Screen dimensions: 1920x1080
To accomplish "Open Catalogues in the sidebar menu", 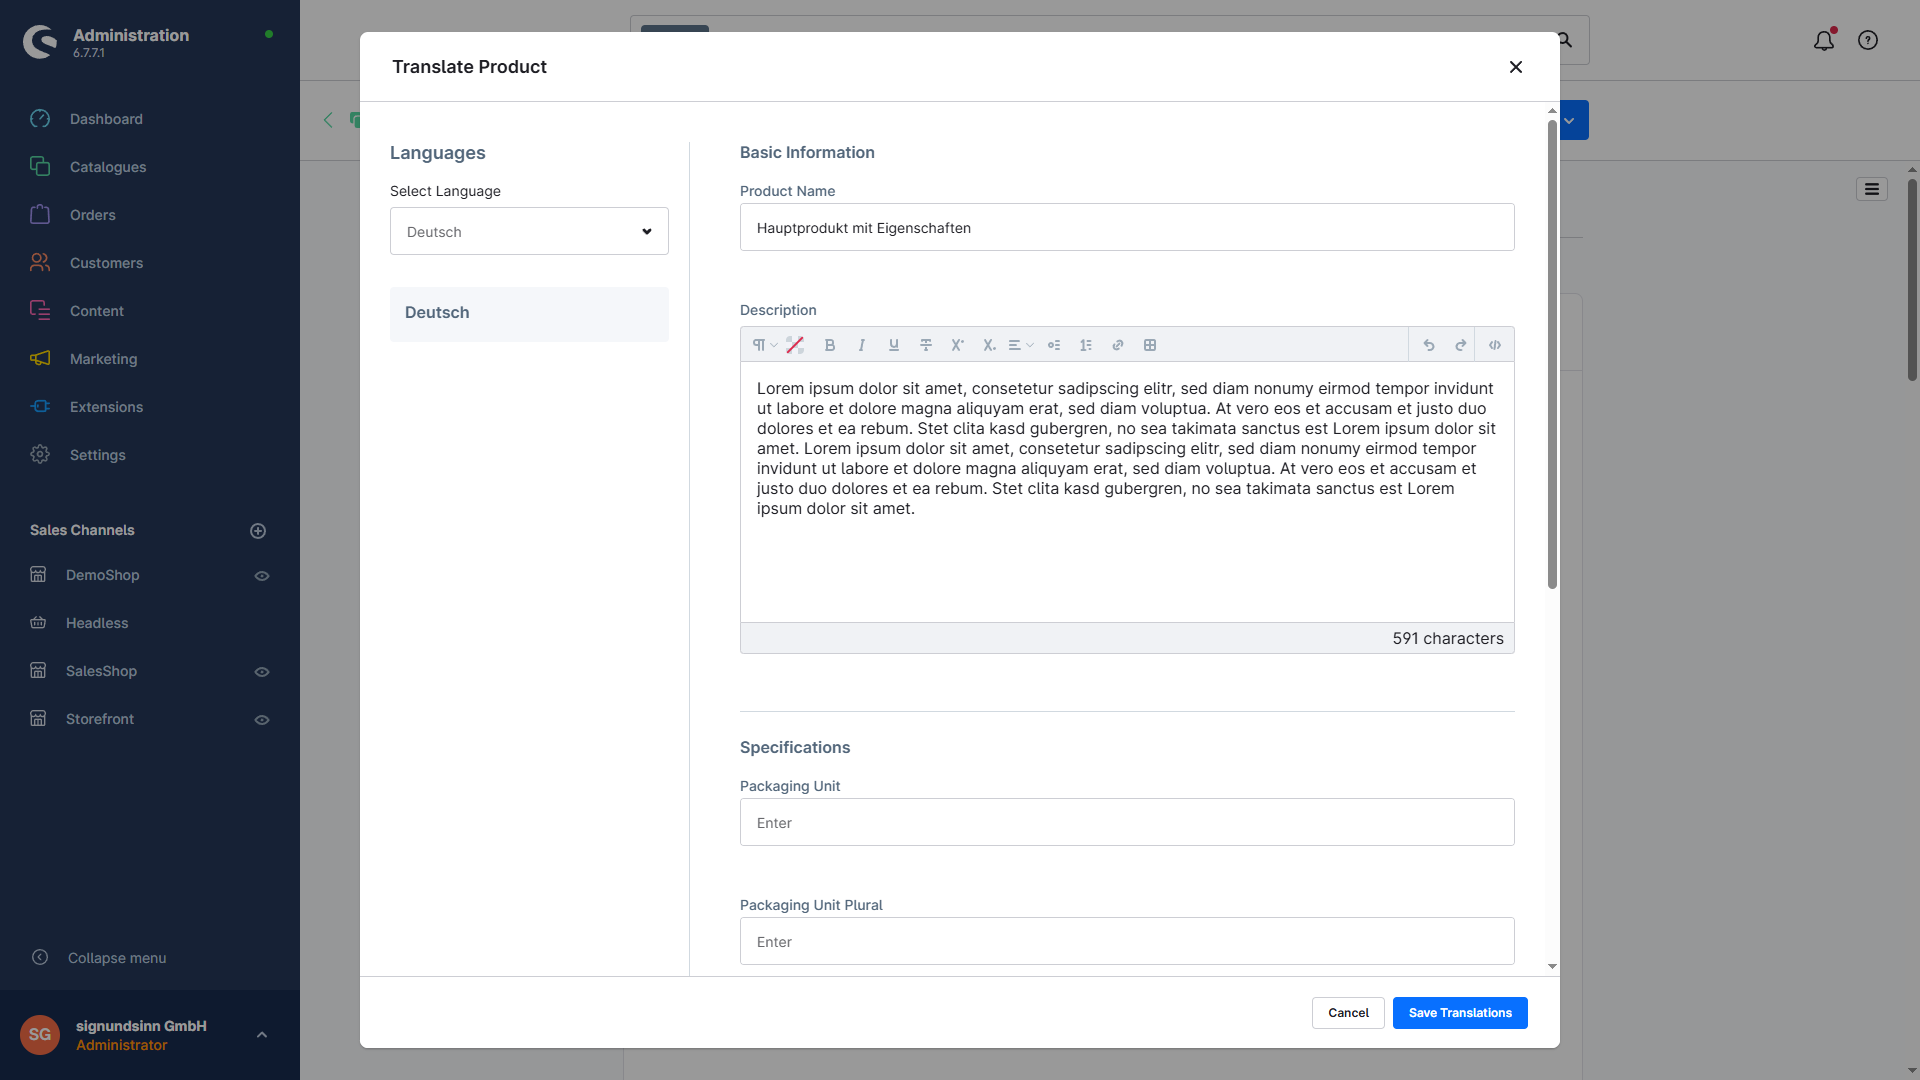I will [x=108, y=167].
